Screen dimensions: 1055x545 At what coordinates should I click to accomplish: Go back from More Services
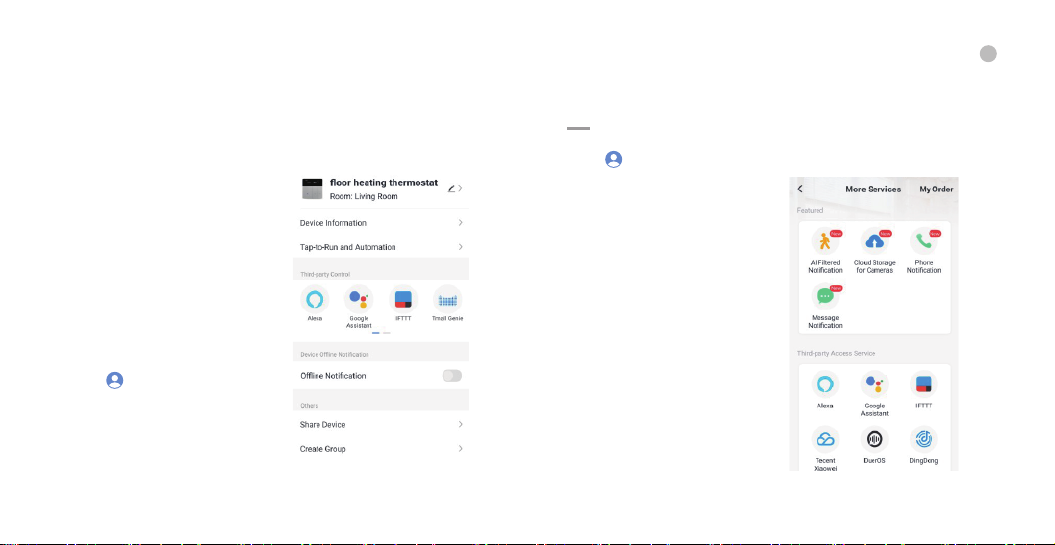[x=800, y=189]
